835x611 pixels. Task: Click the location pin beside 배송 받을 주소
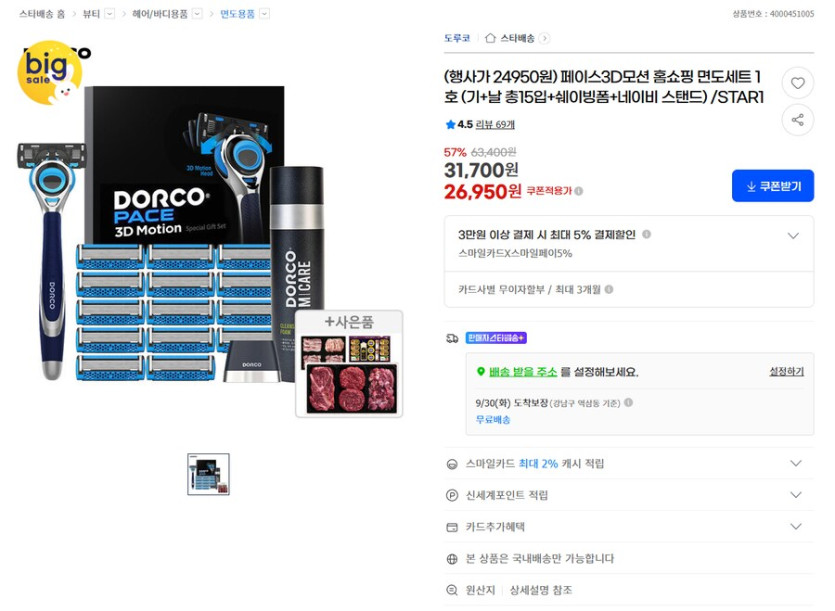point(481,372)
